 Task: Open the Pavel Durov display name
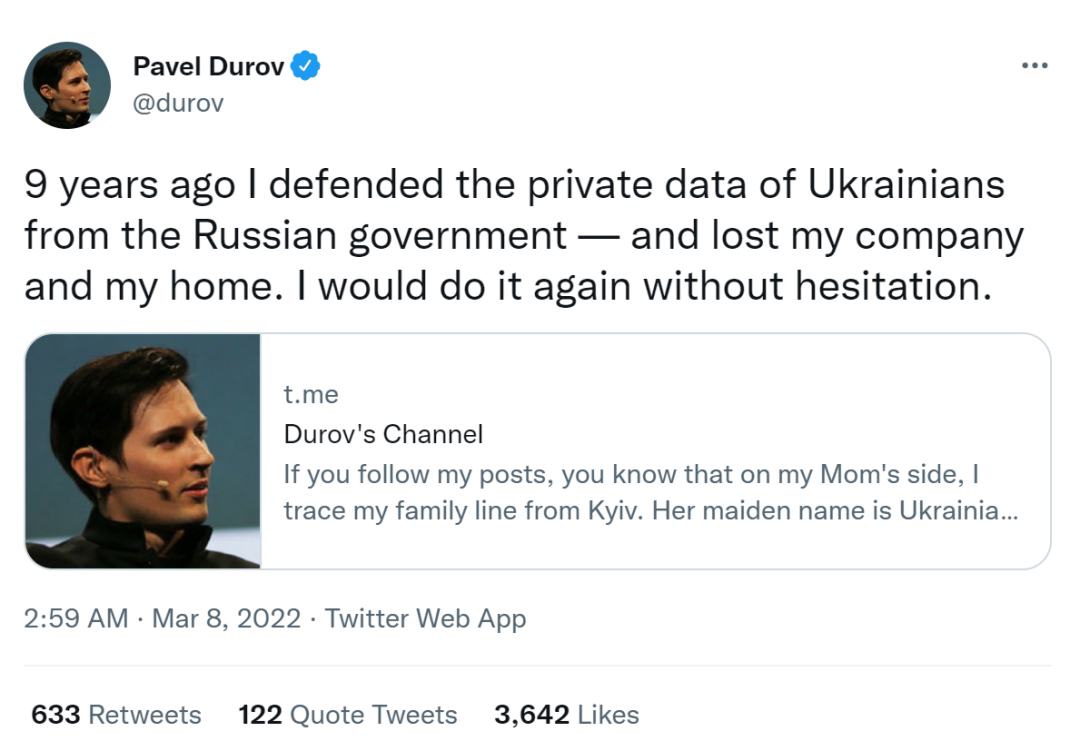[208, 68]
